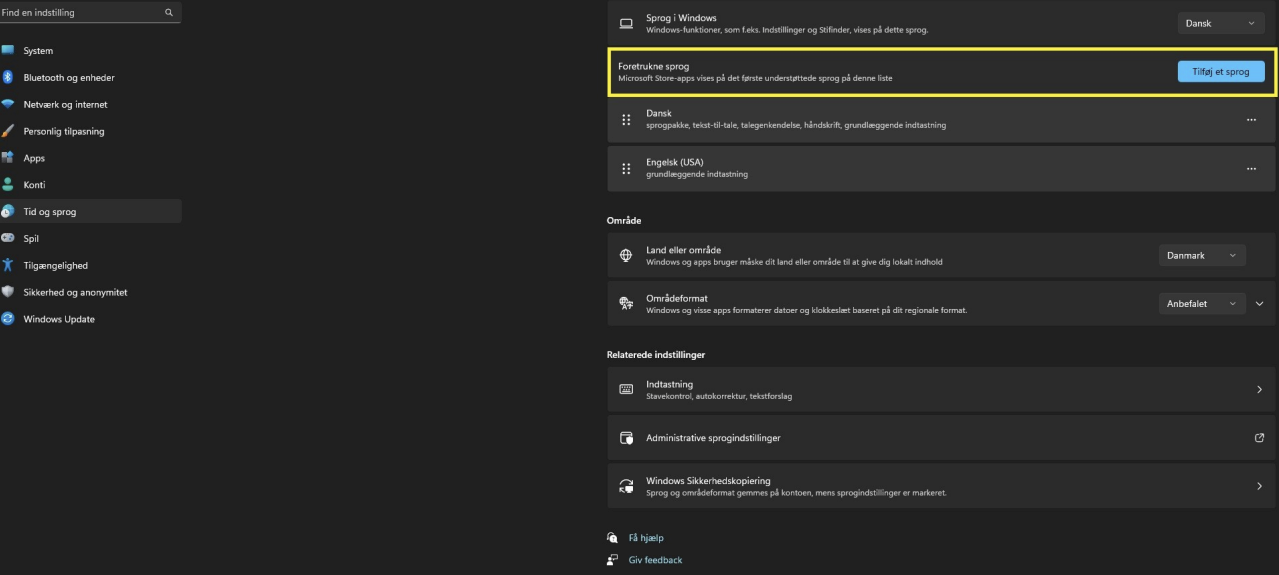Image resolution: width=1279 pixels, height=575 pixels.
Task: Select Personlig tilpasning in sidebar
Action: 91,131
